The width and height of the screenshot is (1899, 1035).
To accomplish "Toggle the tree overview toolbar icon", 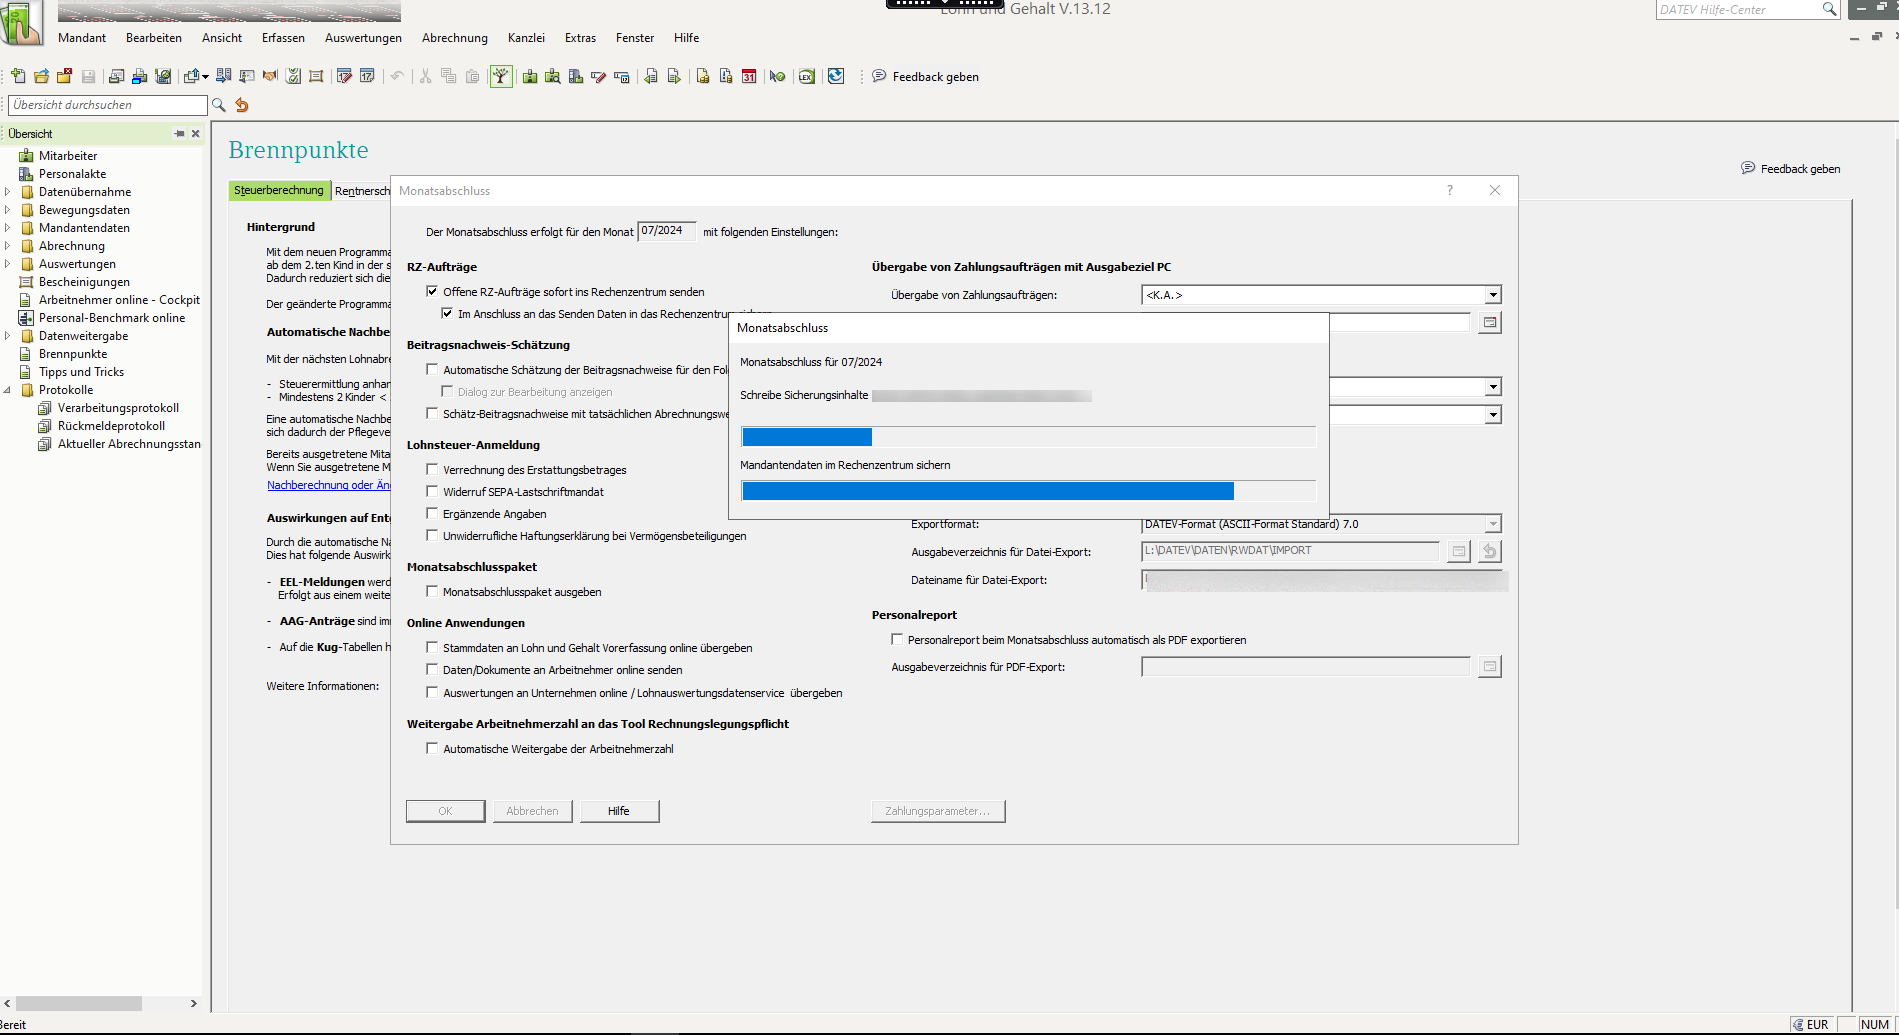I will click(x=501, y=77).
